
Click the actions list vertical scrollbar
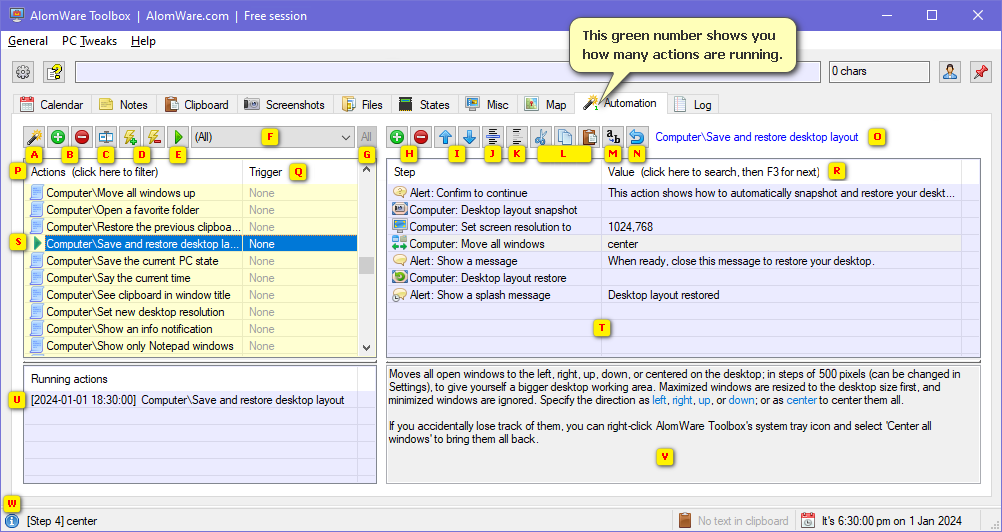point(366,265)
